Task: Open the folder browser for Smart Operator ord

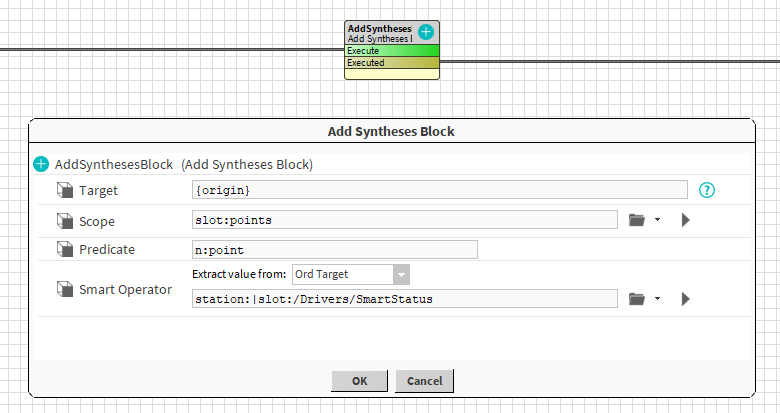Action: [636, 298]
